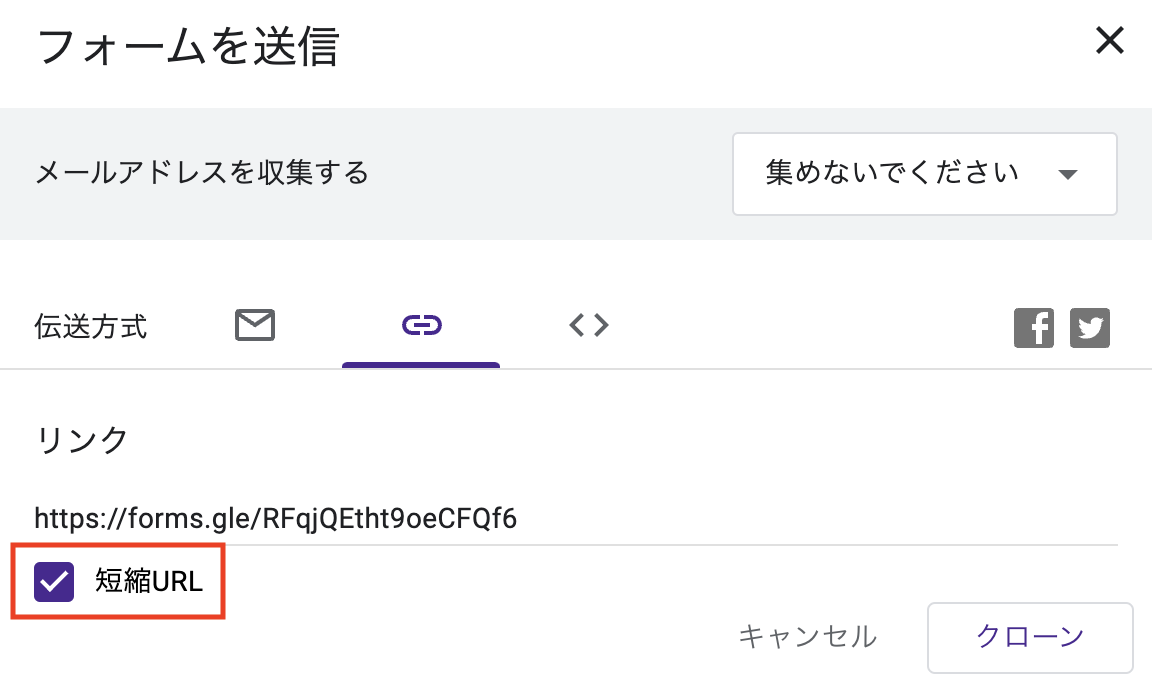Toggle shortening by clicking the 短縮URL label
This screenshot has width=1152, height=692.
pos(148,582)
